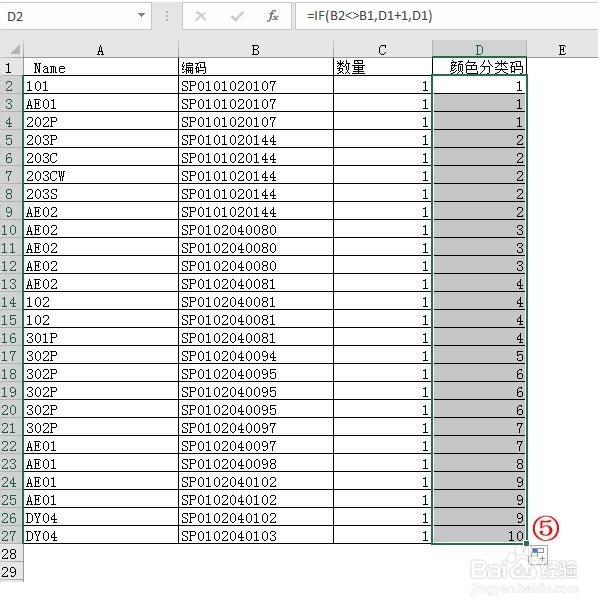Screen dimensions: 614x610
Task: Select cell A3 containing AE01
Action: click(x=101, y=103)
